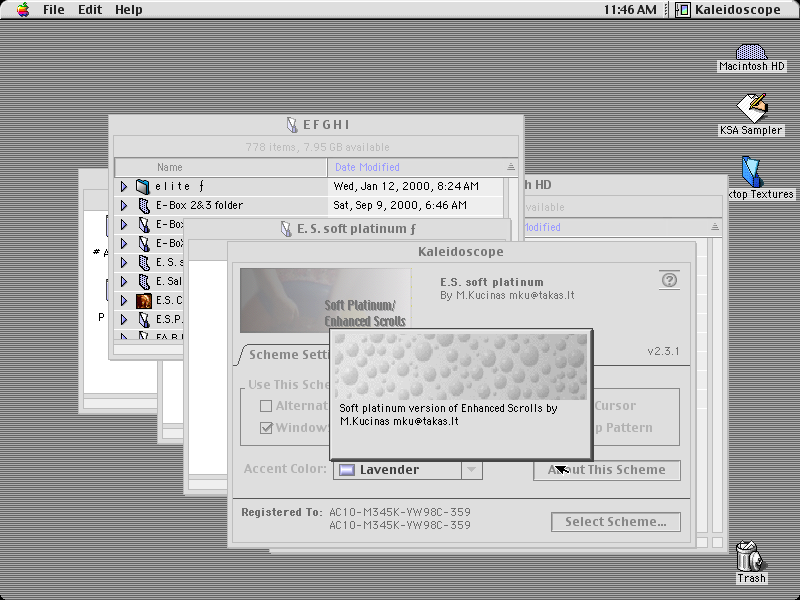Click Date Modified header in Macintosh HD window

(542, 227)
